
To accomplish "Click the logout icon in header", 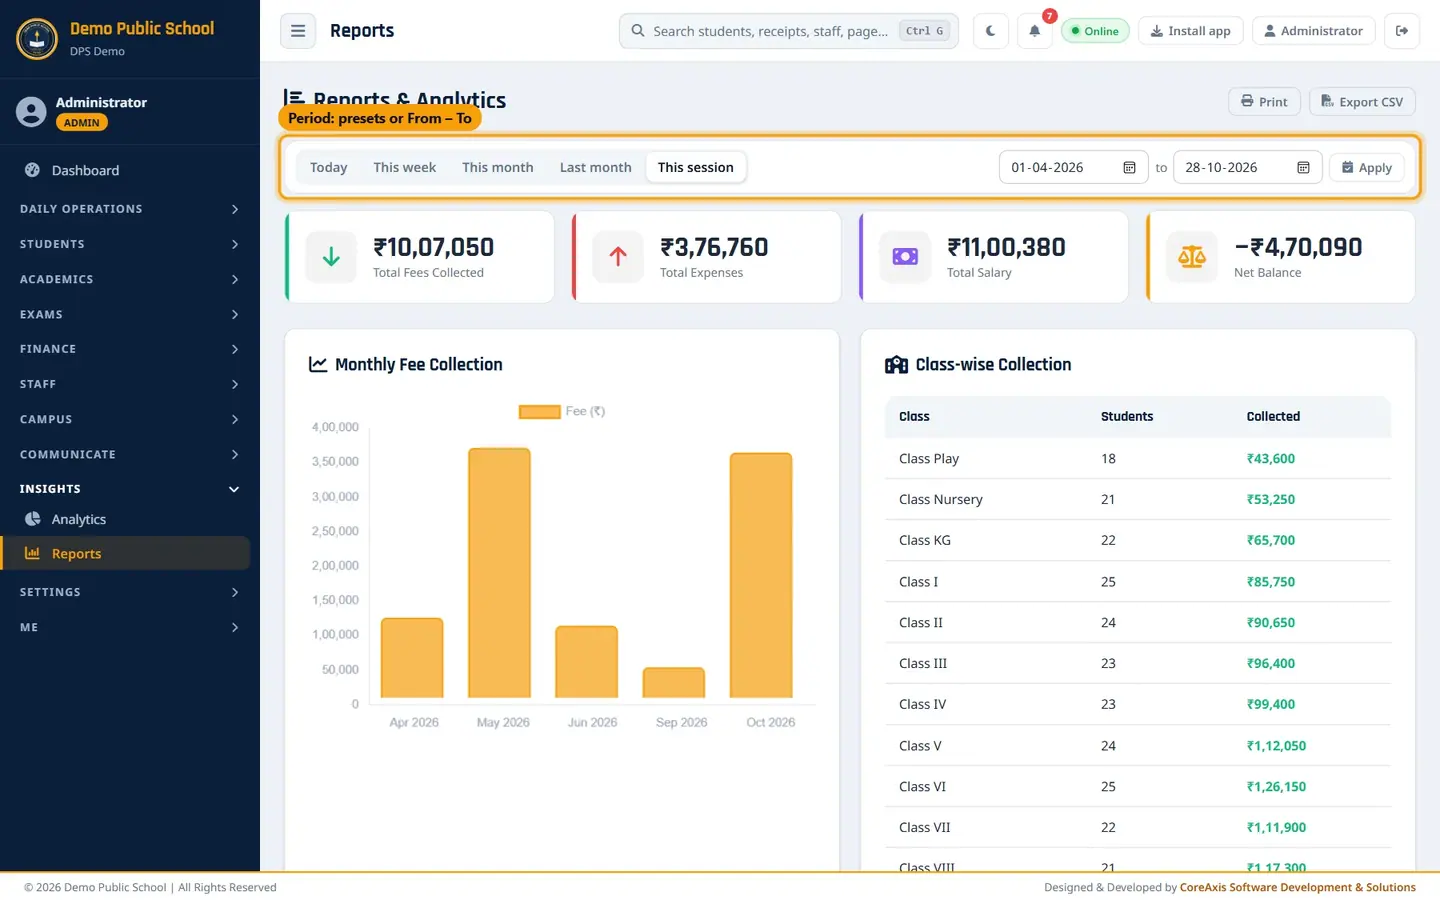I will (1402, 31).
